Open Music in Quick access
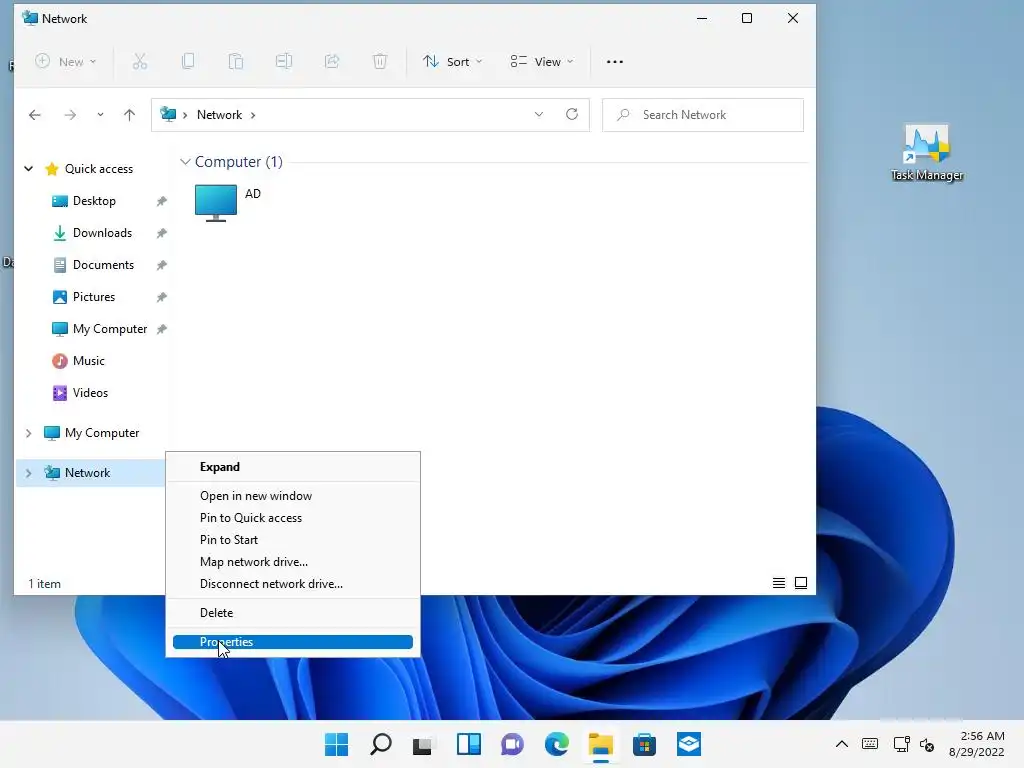This screenshot has height=768, width=1024. [x=89, y=360]
